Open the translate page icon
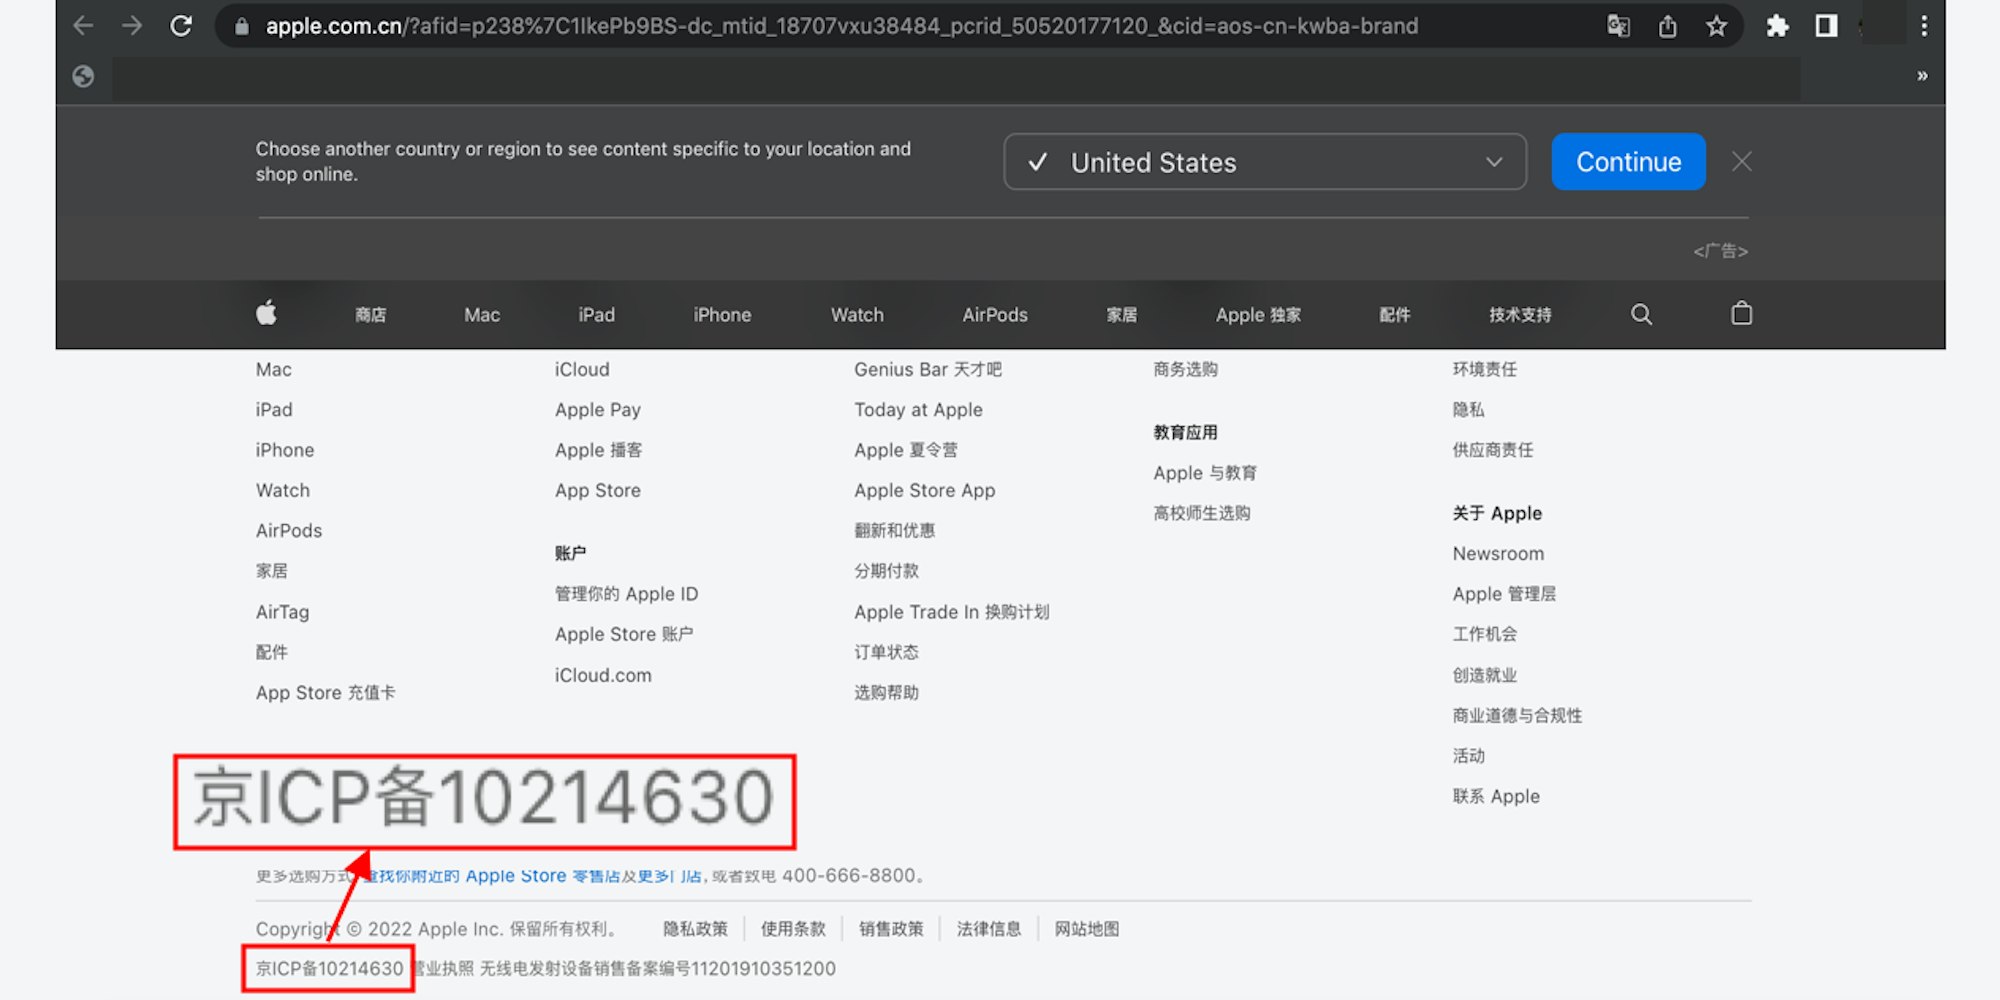The width and height of the screenshot is (2000, 1000). pyautogui.click(x=1618, y=26)
